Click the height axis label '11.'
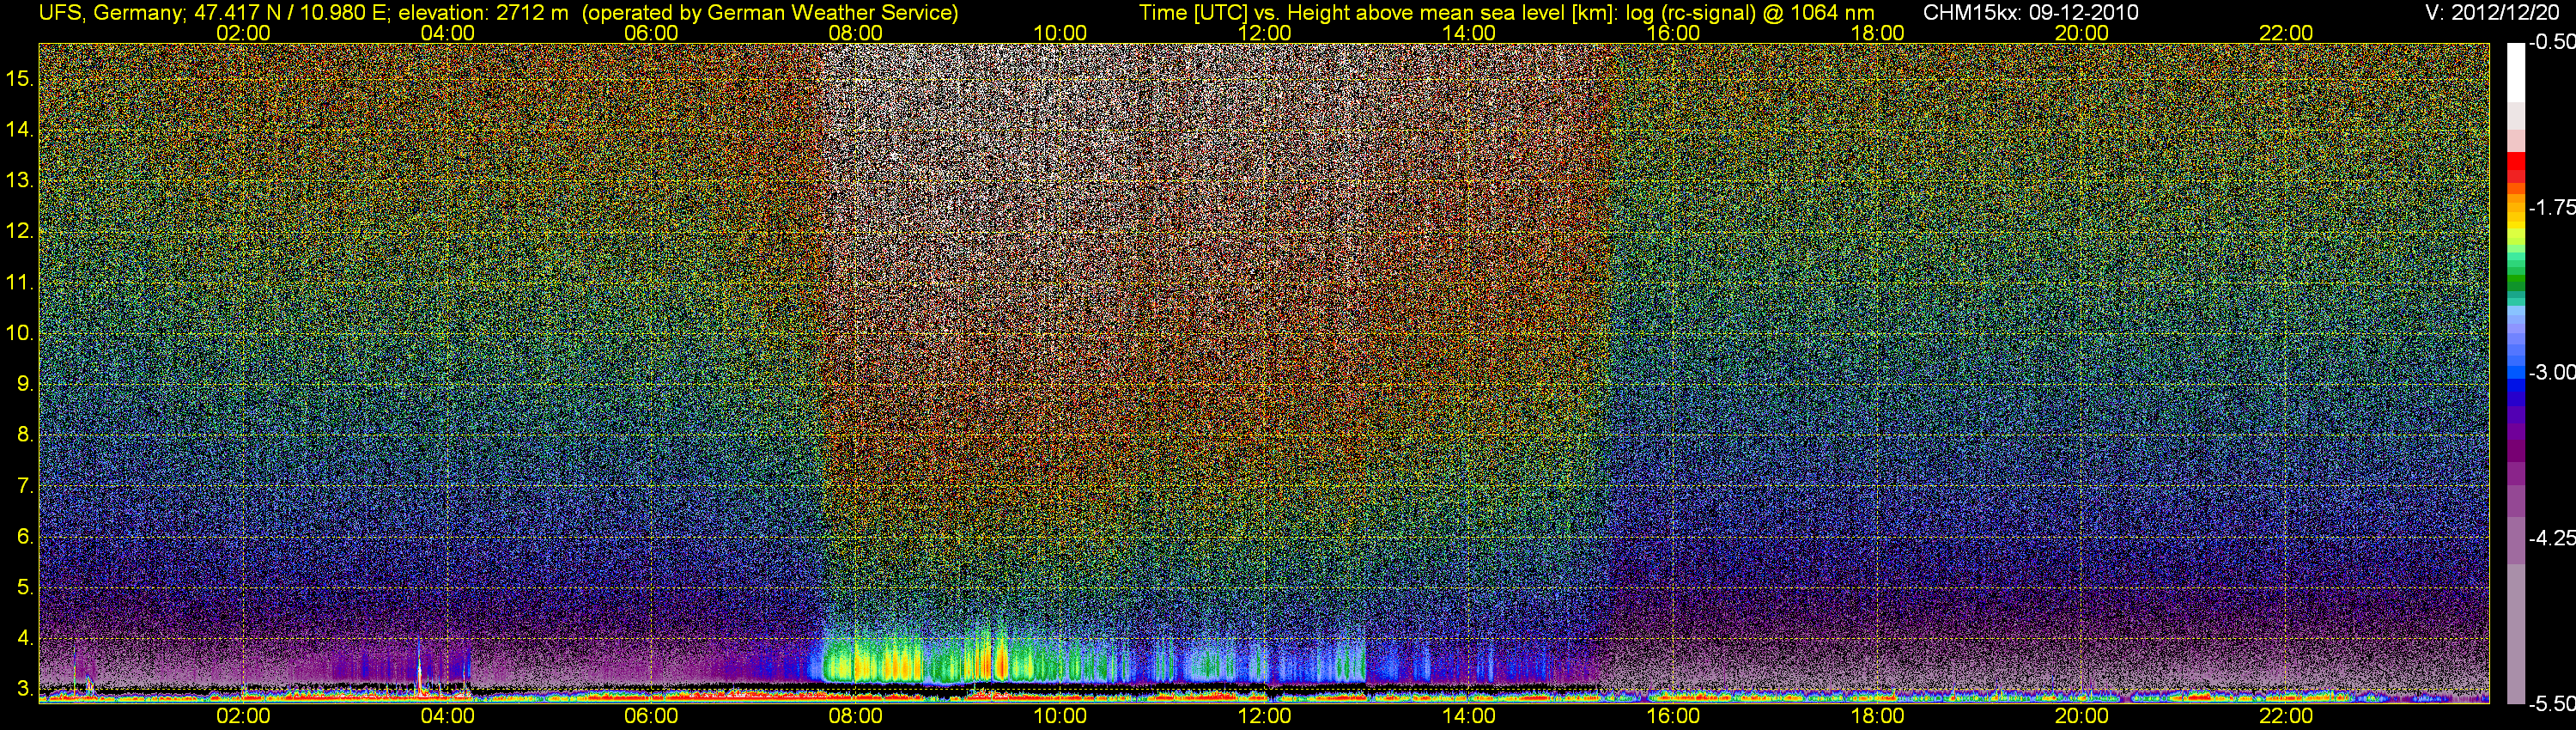The height and width of the screenshot is (730, 2576). click(x=20, y=282)
